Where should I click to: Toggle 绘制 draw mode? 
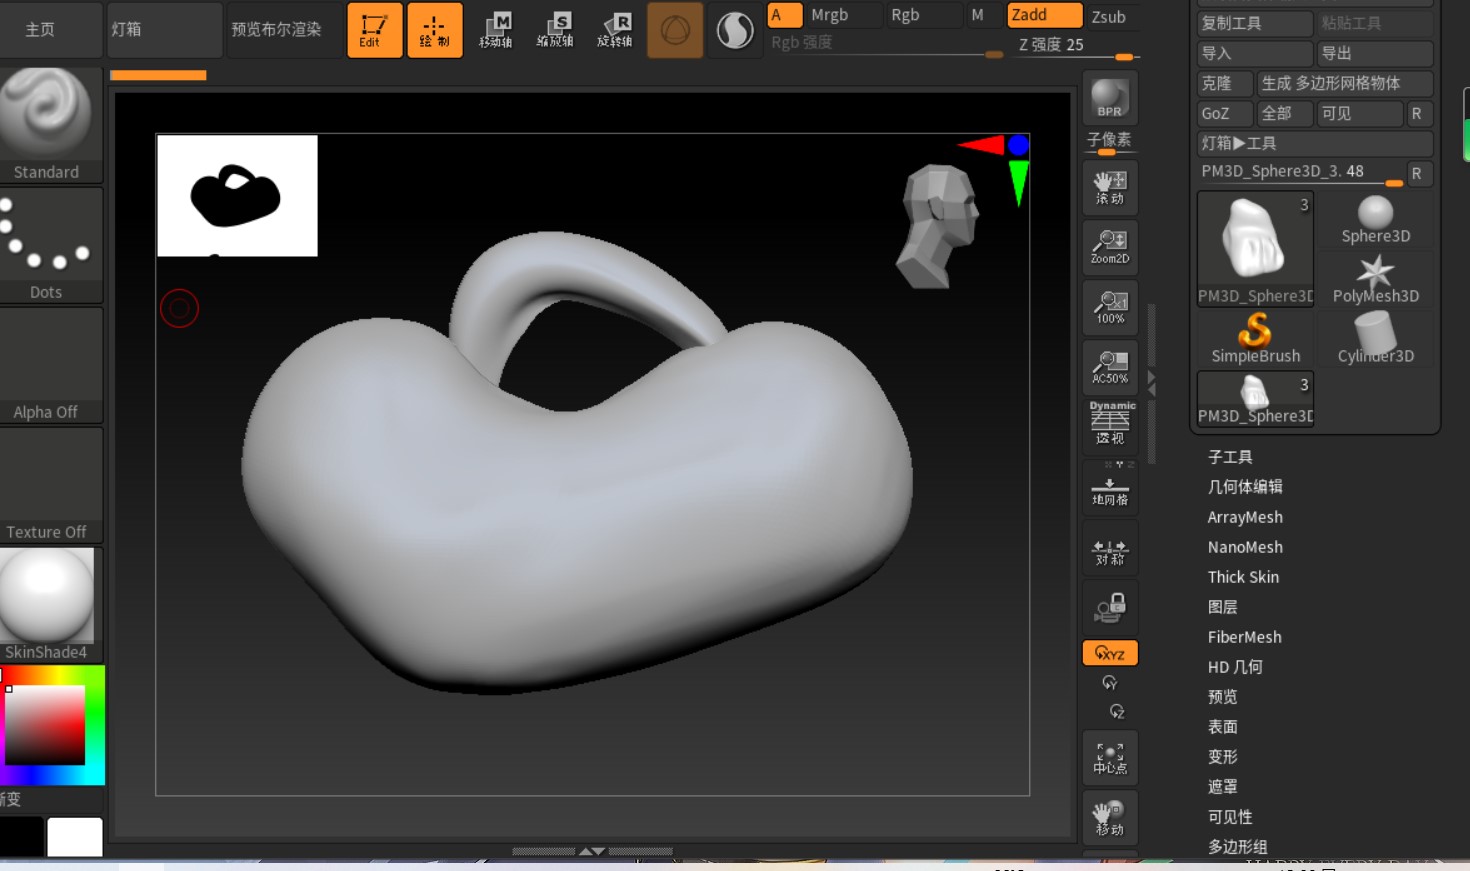pyautogui.click(x=435, y=30)
